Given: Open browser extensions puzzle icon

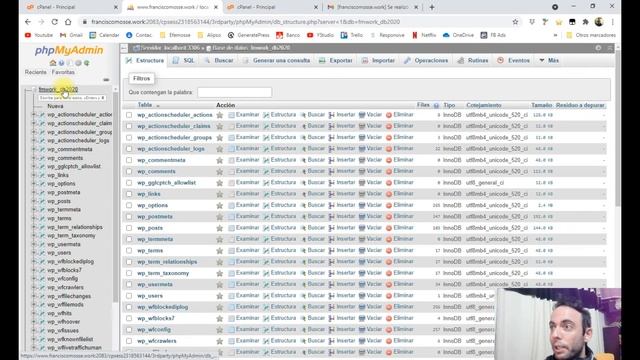Looking at the screenshot, I should tap(585, 22).
